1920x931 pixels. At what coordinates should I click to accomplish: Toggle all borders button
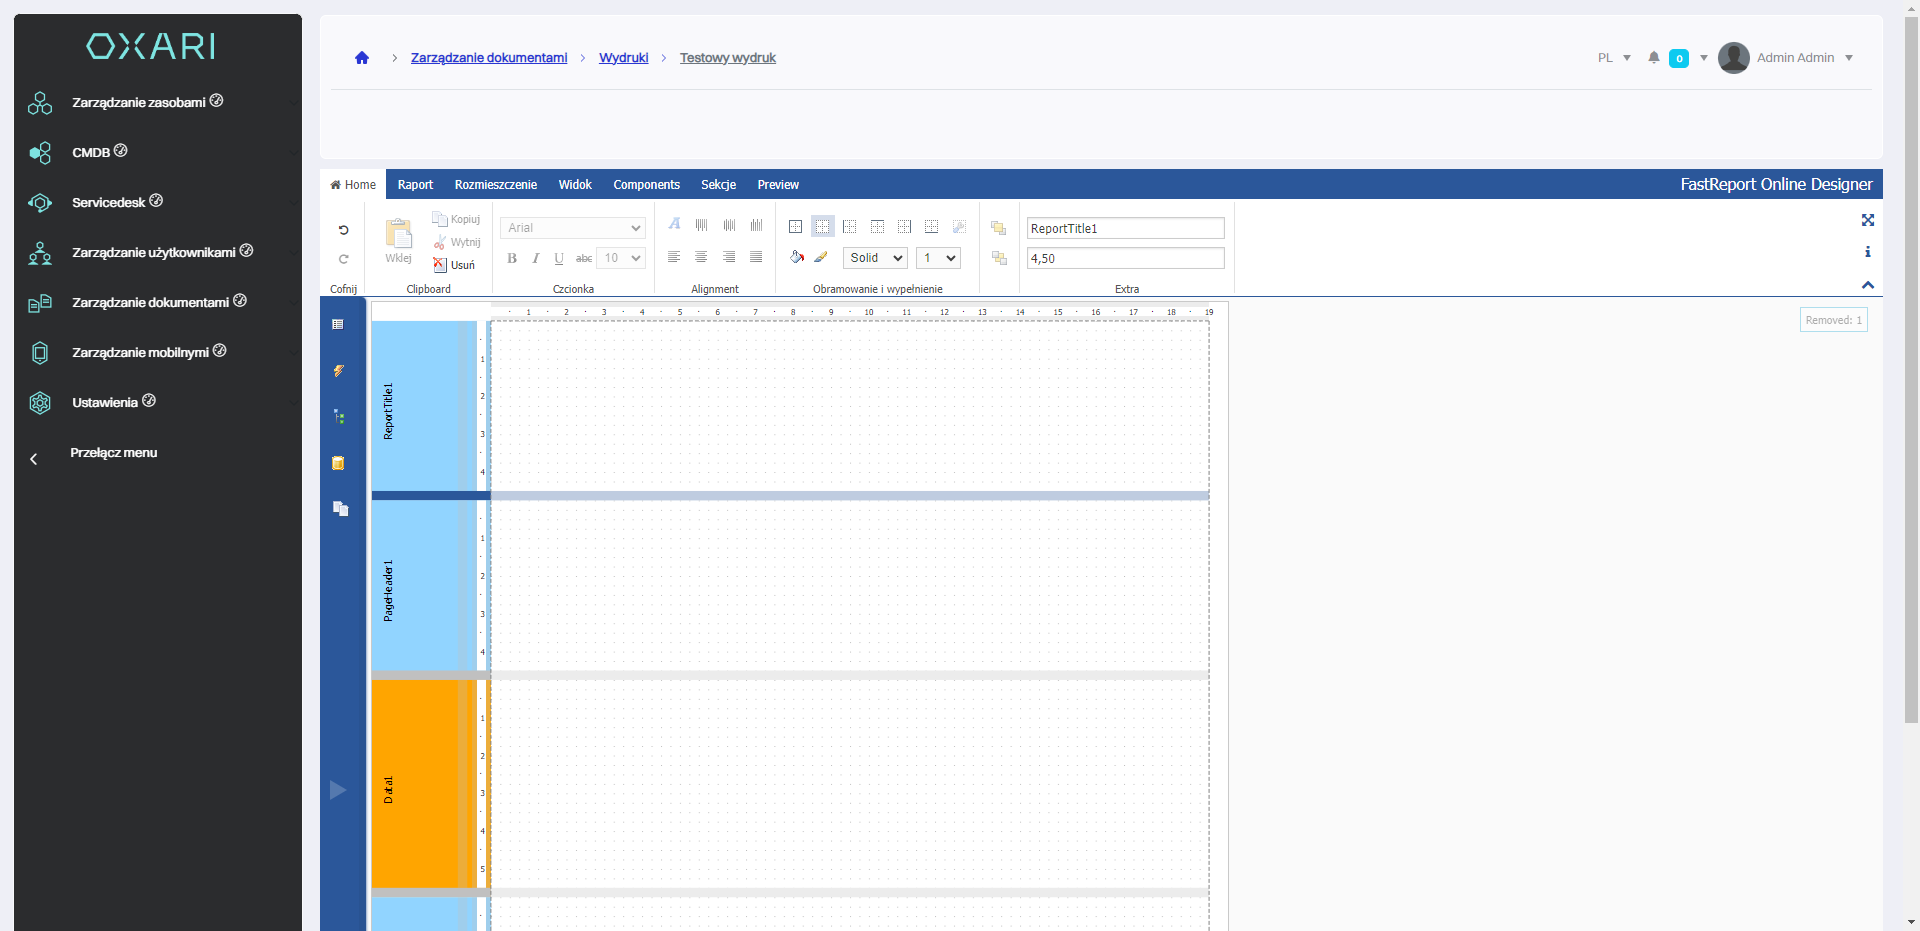(795, 227)
